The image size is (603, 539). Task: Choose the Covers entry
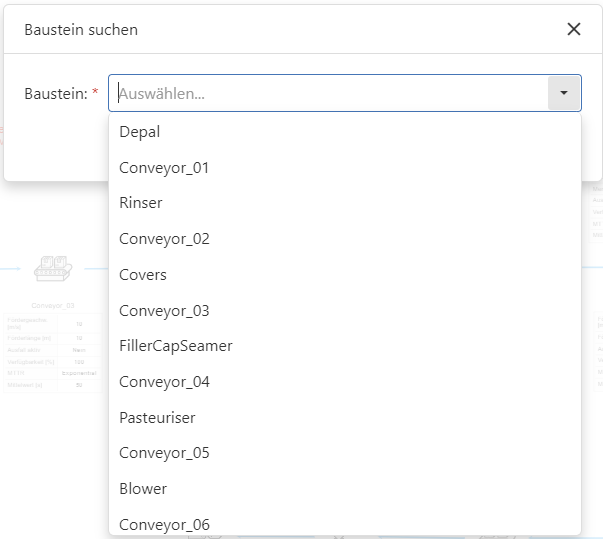pyautogui.click(x=143, y=275)
